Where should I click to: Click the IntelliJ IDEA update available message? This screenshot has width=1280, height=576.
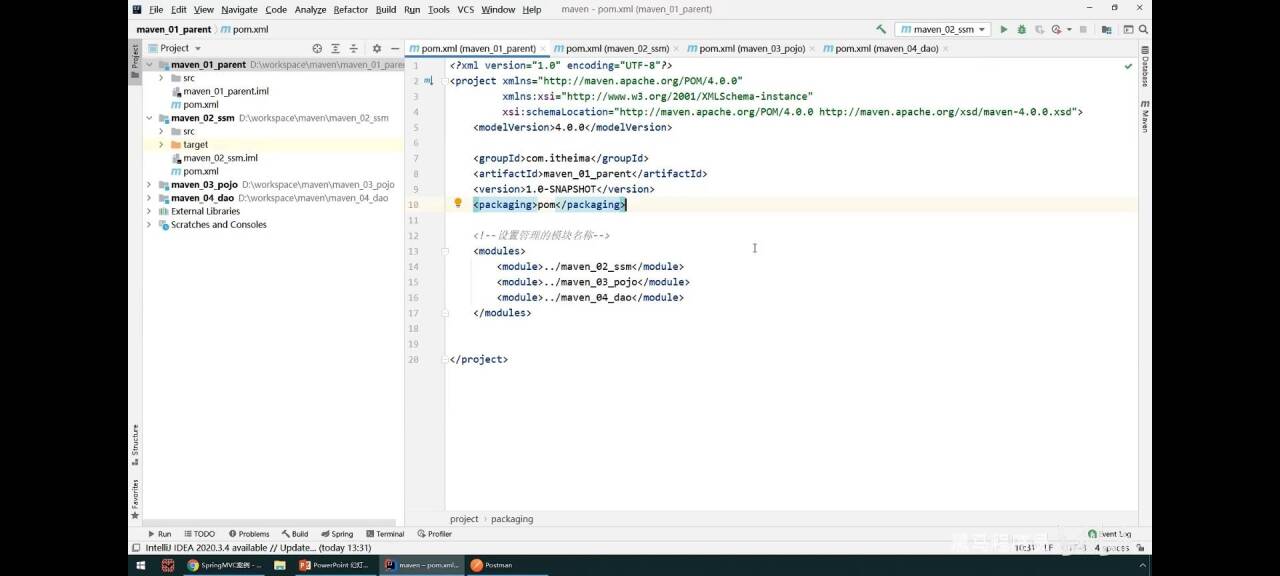[258, 548]
